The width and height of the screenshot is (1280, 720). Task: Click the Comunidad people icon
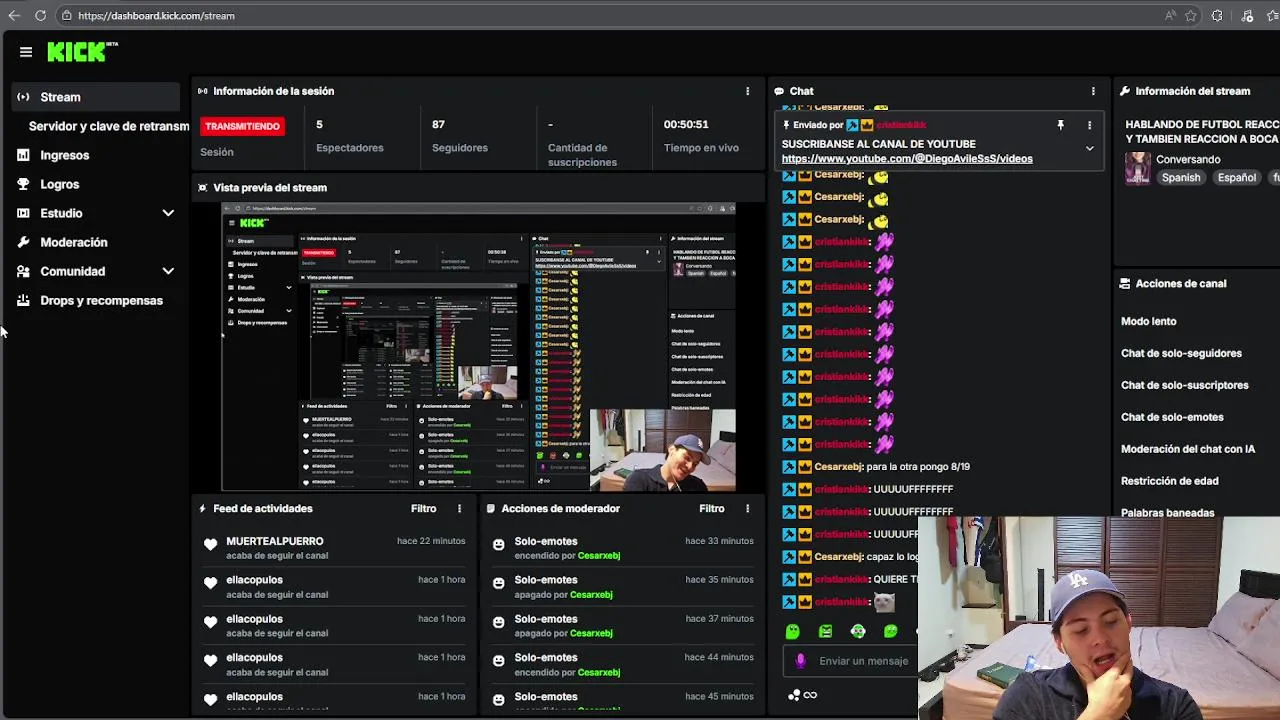pos(23,271)
